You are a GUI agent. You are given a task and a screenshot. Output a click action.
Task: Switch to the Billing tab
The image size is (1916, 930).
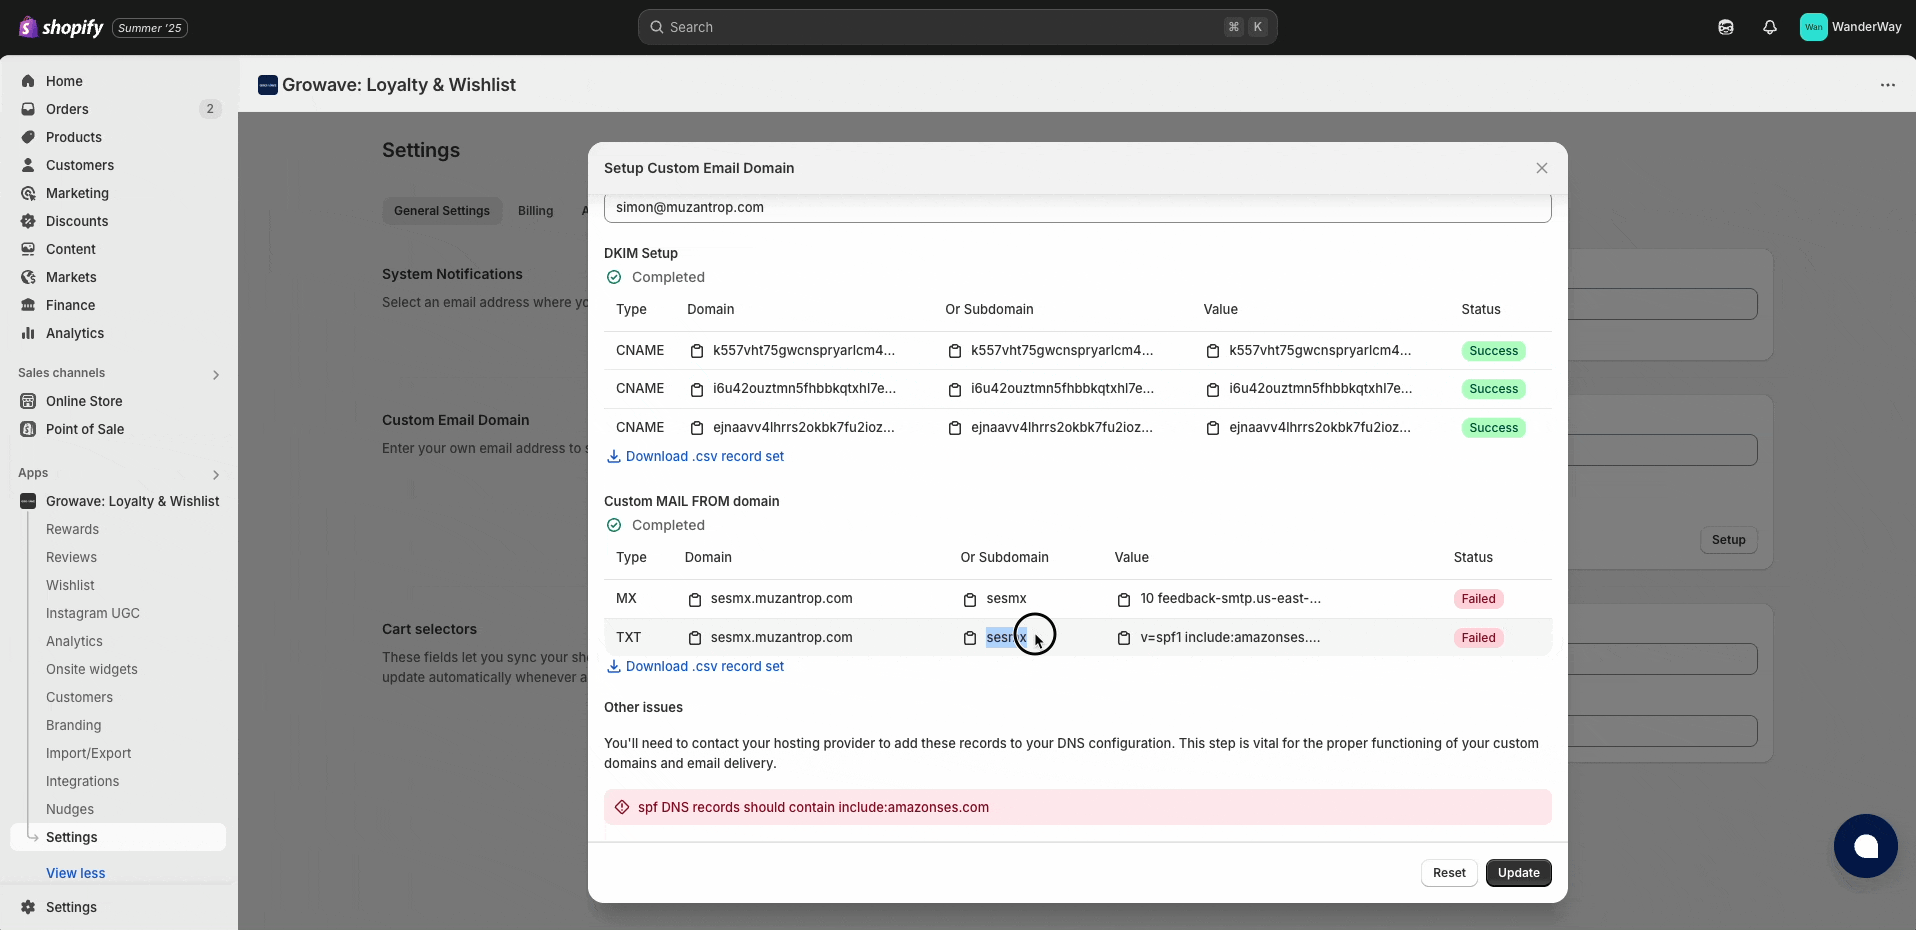pyautogui.click(x=535, y=211)
